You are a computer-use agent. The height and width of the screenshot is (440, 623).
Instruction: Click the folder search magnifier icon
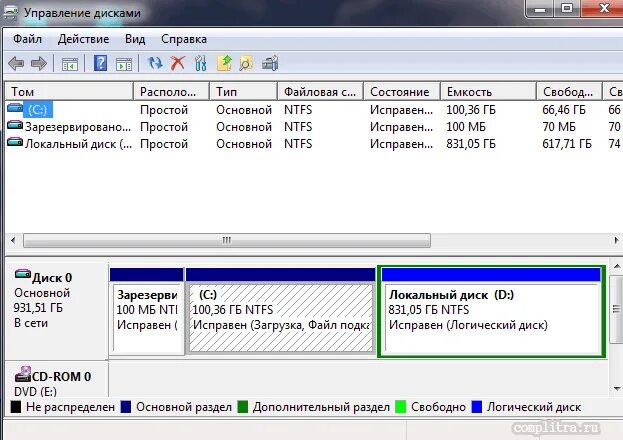tap(246, 63)
